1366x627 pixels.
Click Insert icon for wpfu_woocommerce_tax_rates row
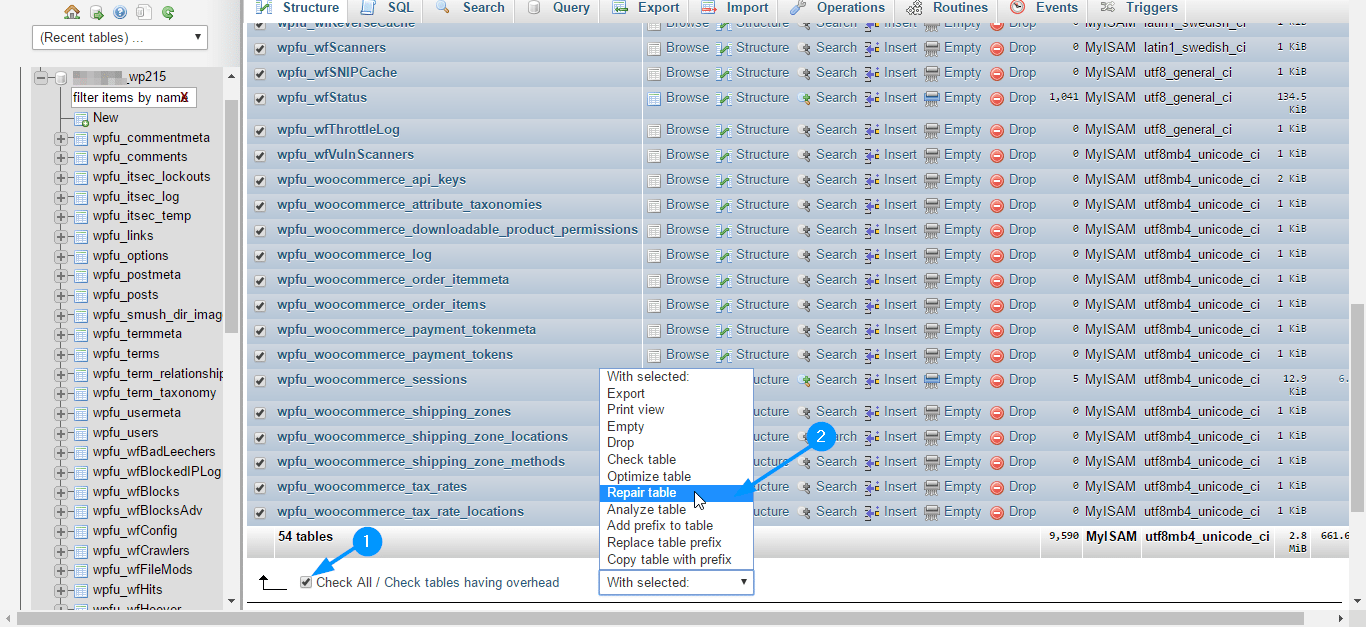click(x=872, y=487)
